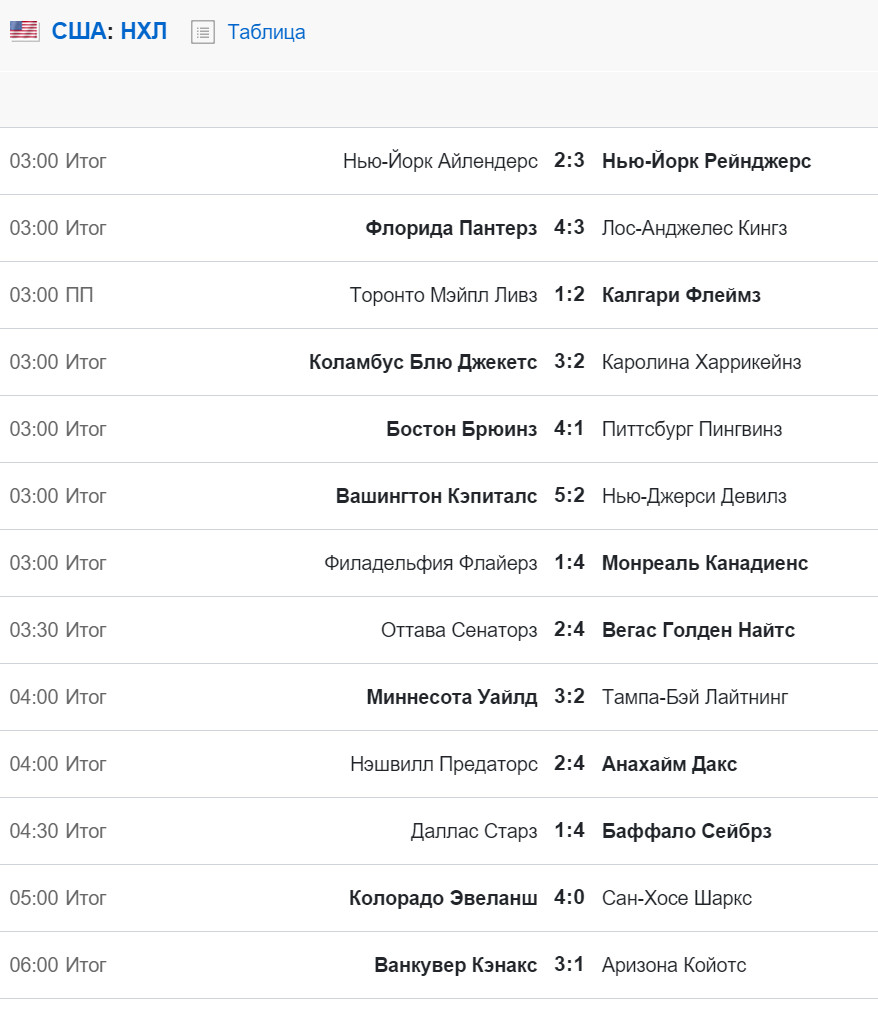The height and width of the screenshot is (1032, 878).
Task: Click the Лос-Анджелес Кингз team name
Action: pos(694,228)
